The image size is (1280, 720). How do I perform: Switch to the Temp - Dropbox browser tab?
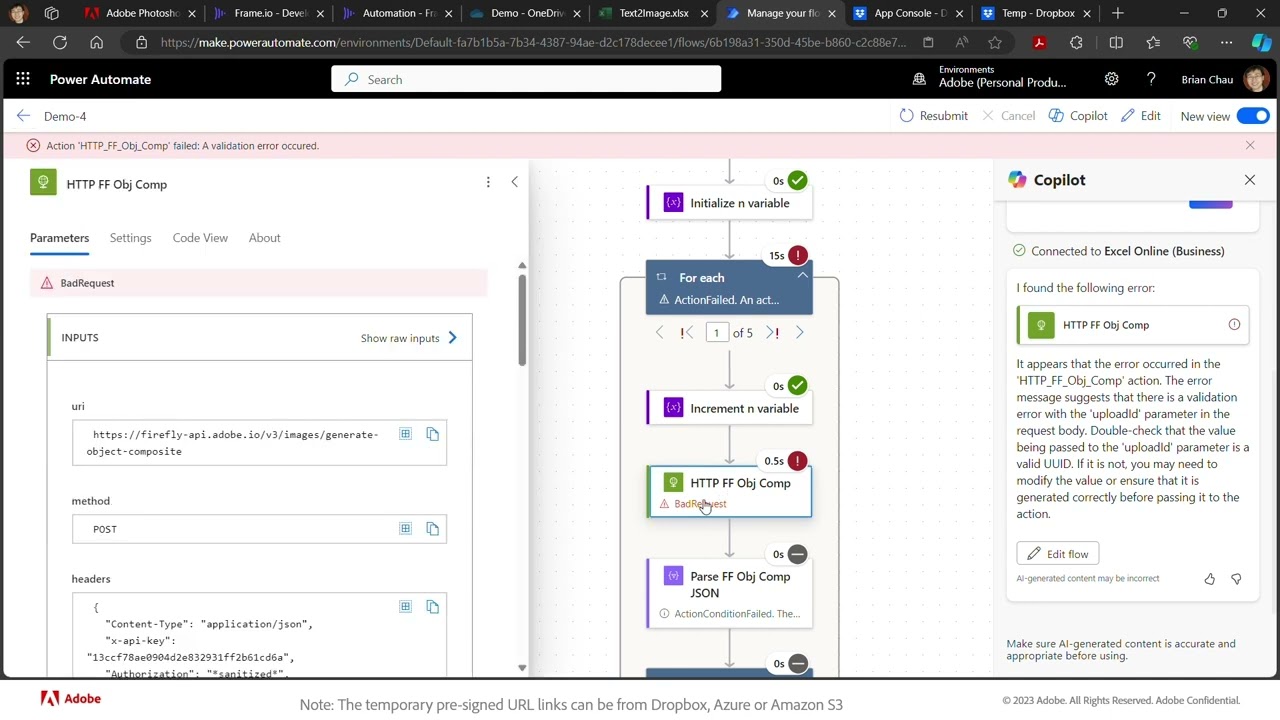click(x=1035, y=14)
